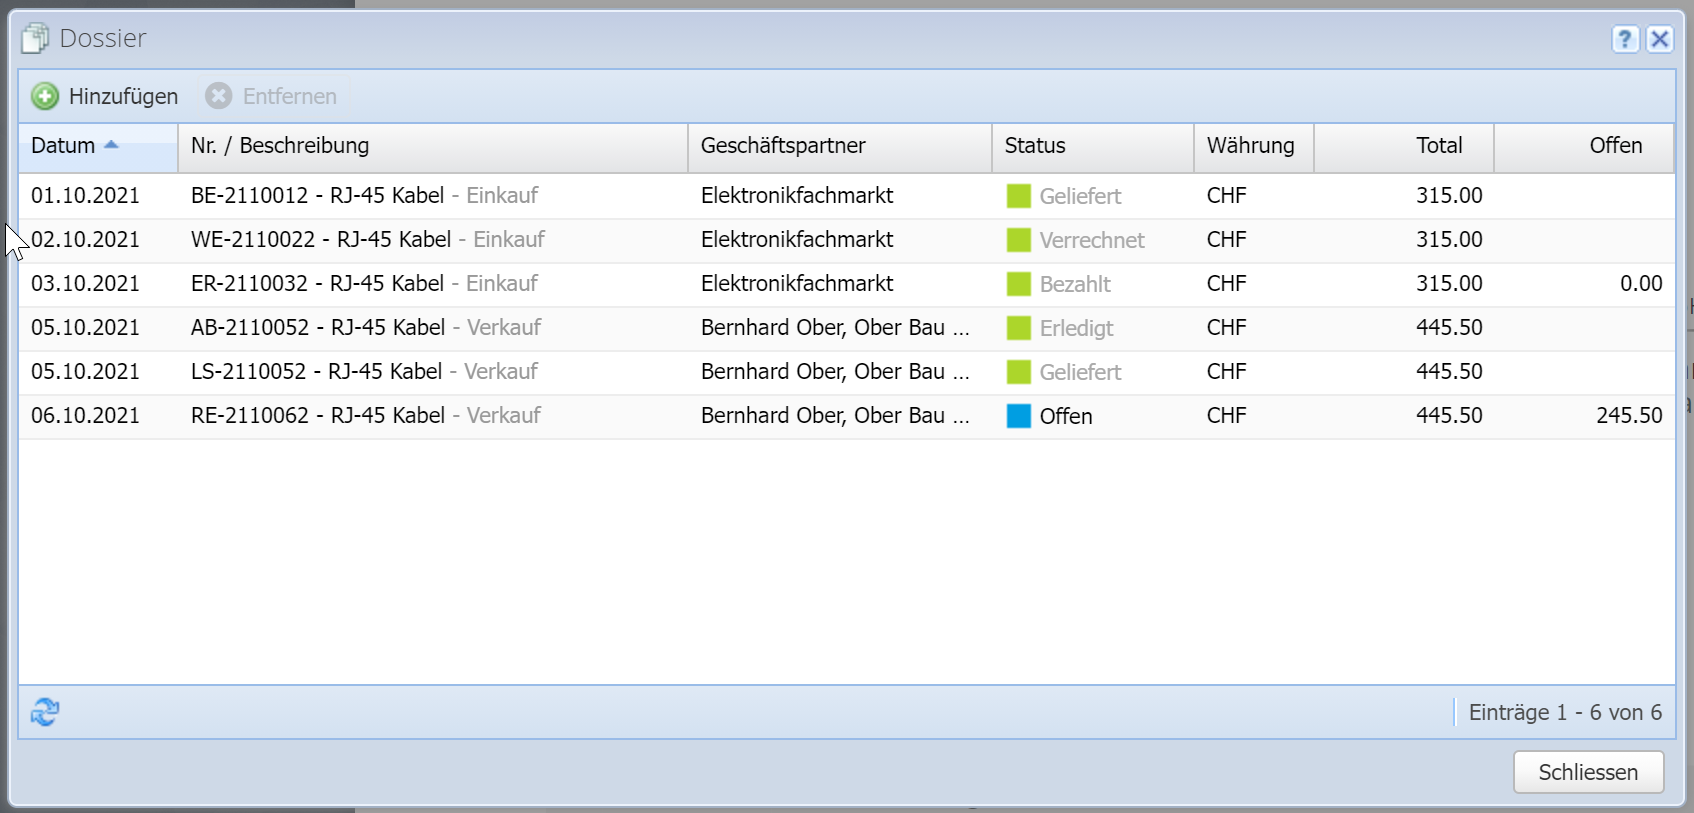
Task: Click green swatch beside Bezahlt status
Action: pyautogui.click(x=1018, y=284)
